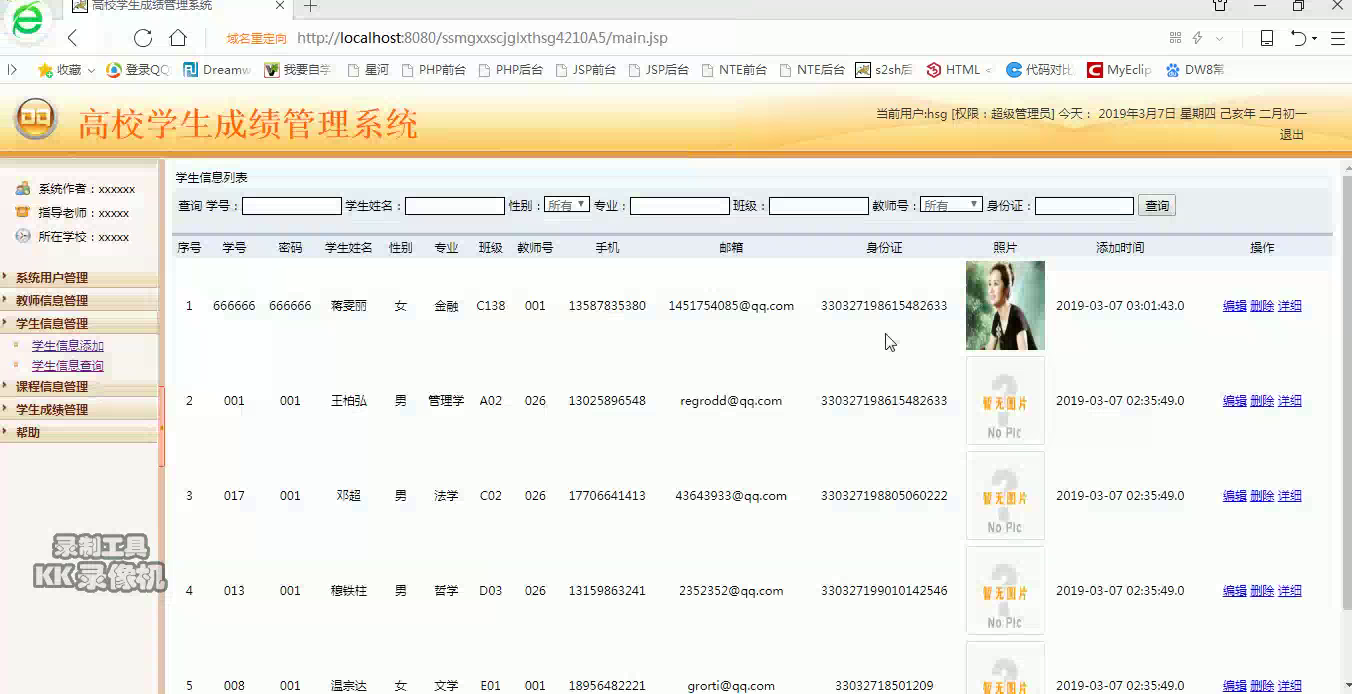Image resolution: width=1352 pixels, height=694 pixels.
Task: Open the PHP前台 bookmark
Action: click(x=433, y=70)
